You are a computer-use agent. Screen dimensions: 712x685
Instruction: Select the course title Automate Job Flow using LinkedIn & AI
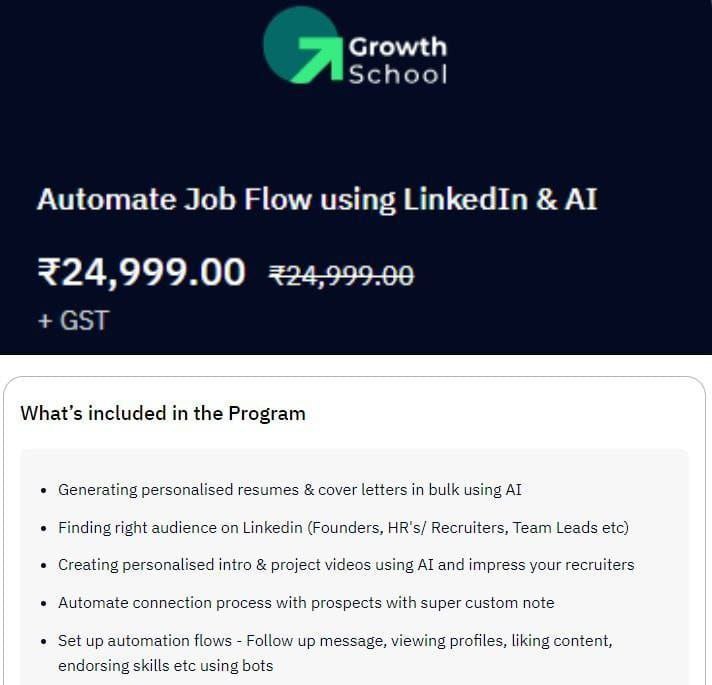tap(317, 199)
